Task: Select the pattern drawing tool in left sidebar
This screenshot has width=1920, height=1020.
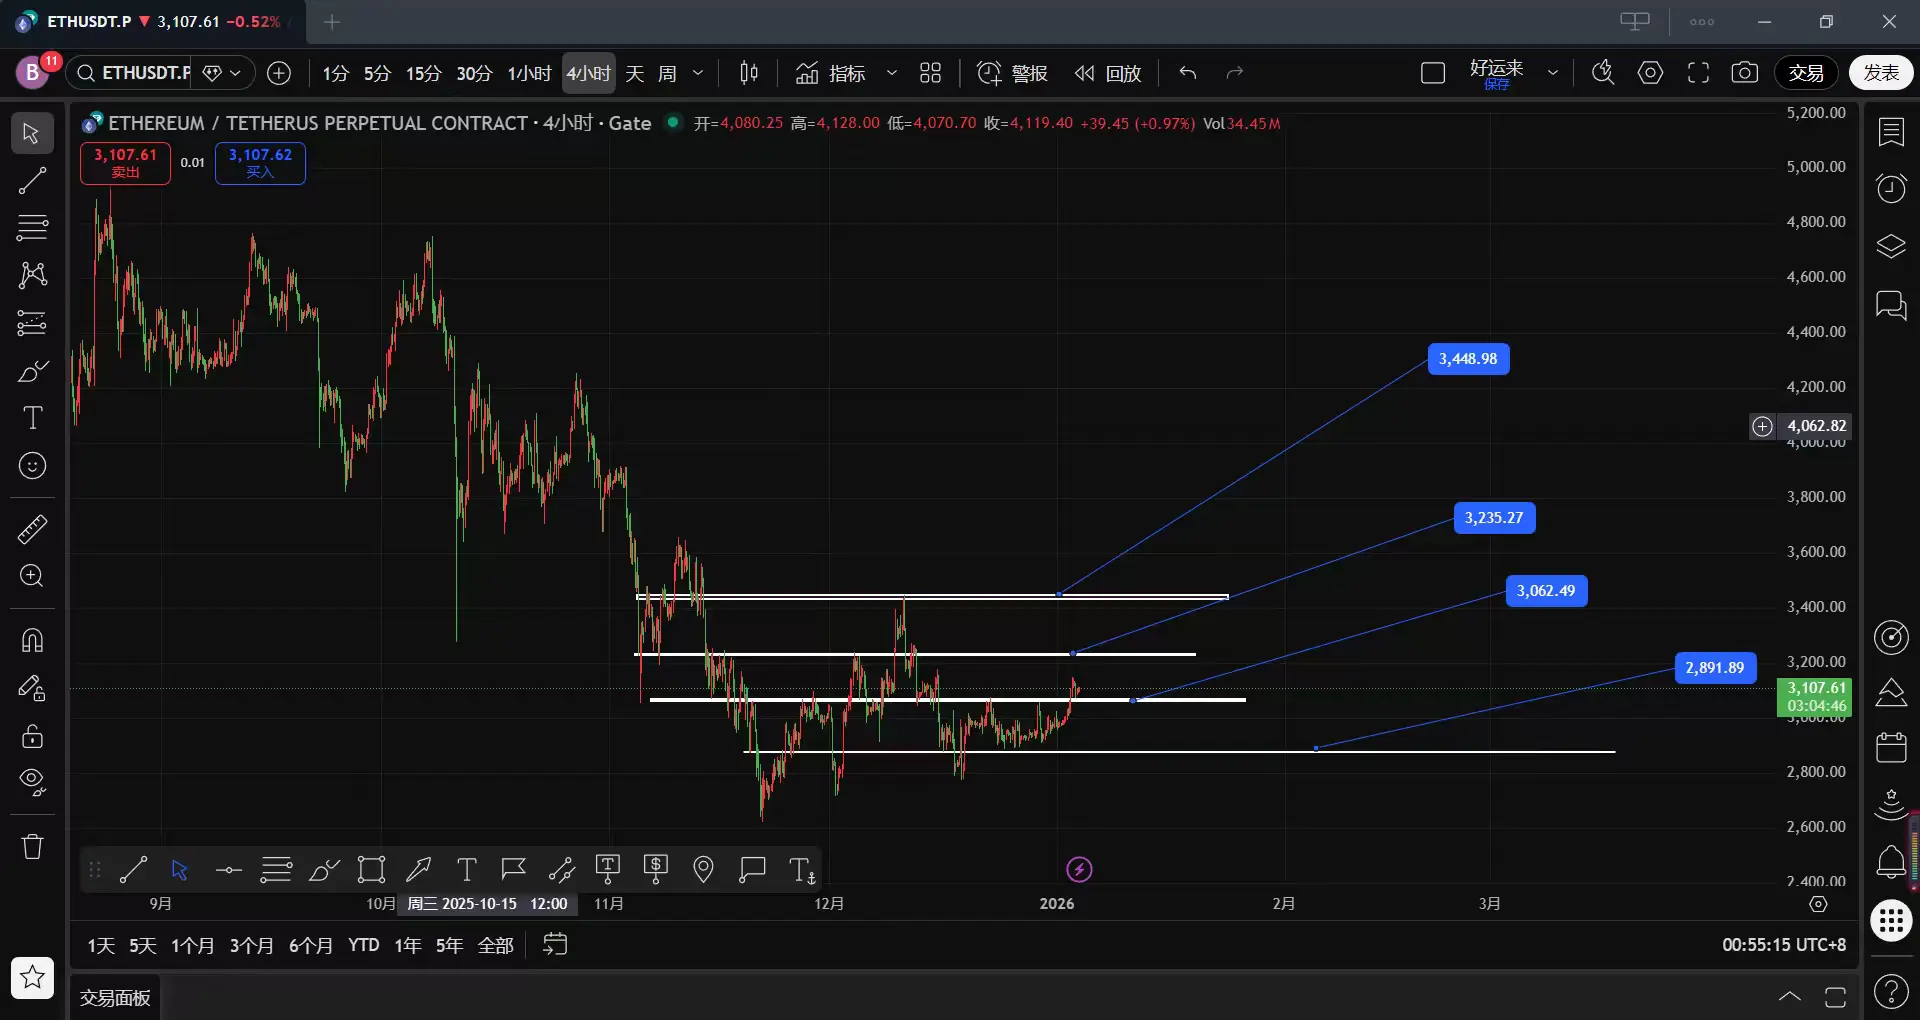Action: pos(32,275)
